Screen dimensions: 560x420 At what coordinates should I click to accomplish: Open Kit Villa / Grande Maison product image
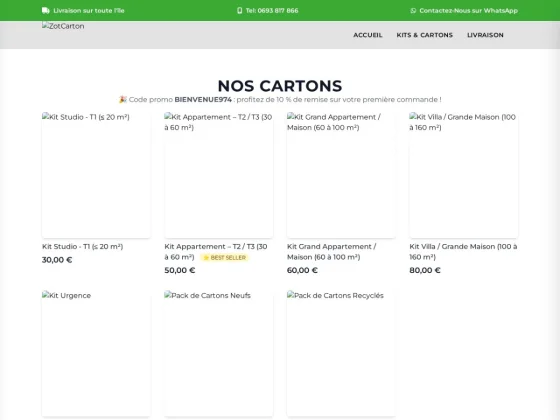pyautogui.click(x=464, y=175)
